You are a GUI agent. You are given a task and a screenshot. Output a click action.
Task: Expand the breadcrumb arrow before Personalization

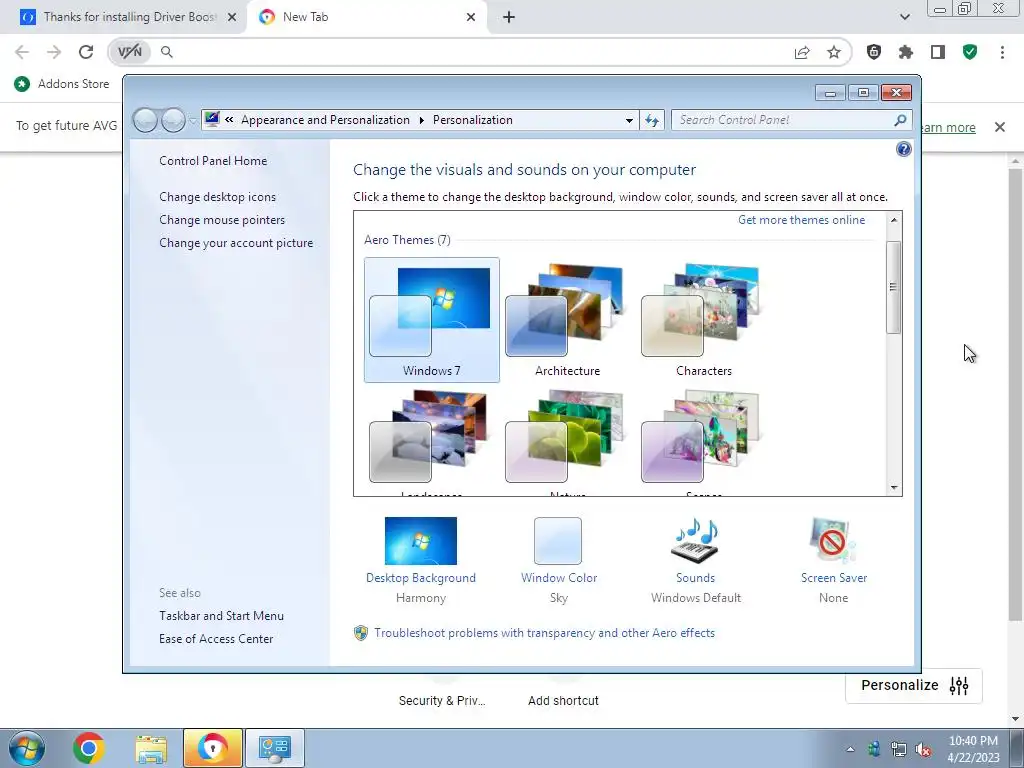click(x=421, y=120)
